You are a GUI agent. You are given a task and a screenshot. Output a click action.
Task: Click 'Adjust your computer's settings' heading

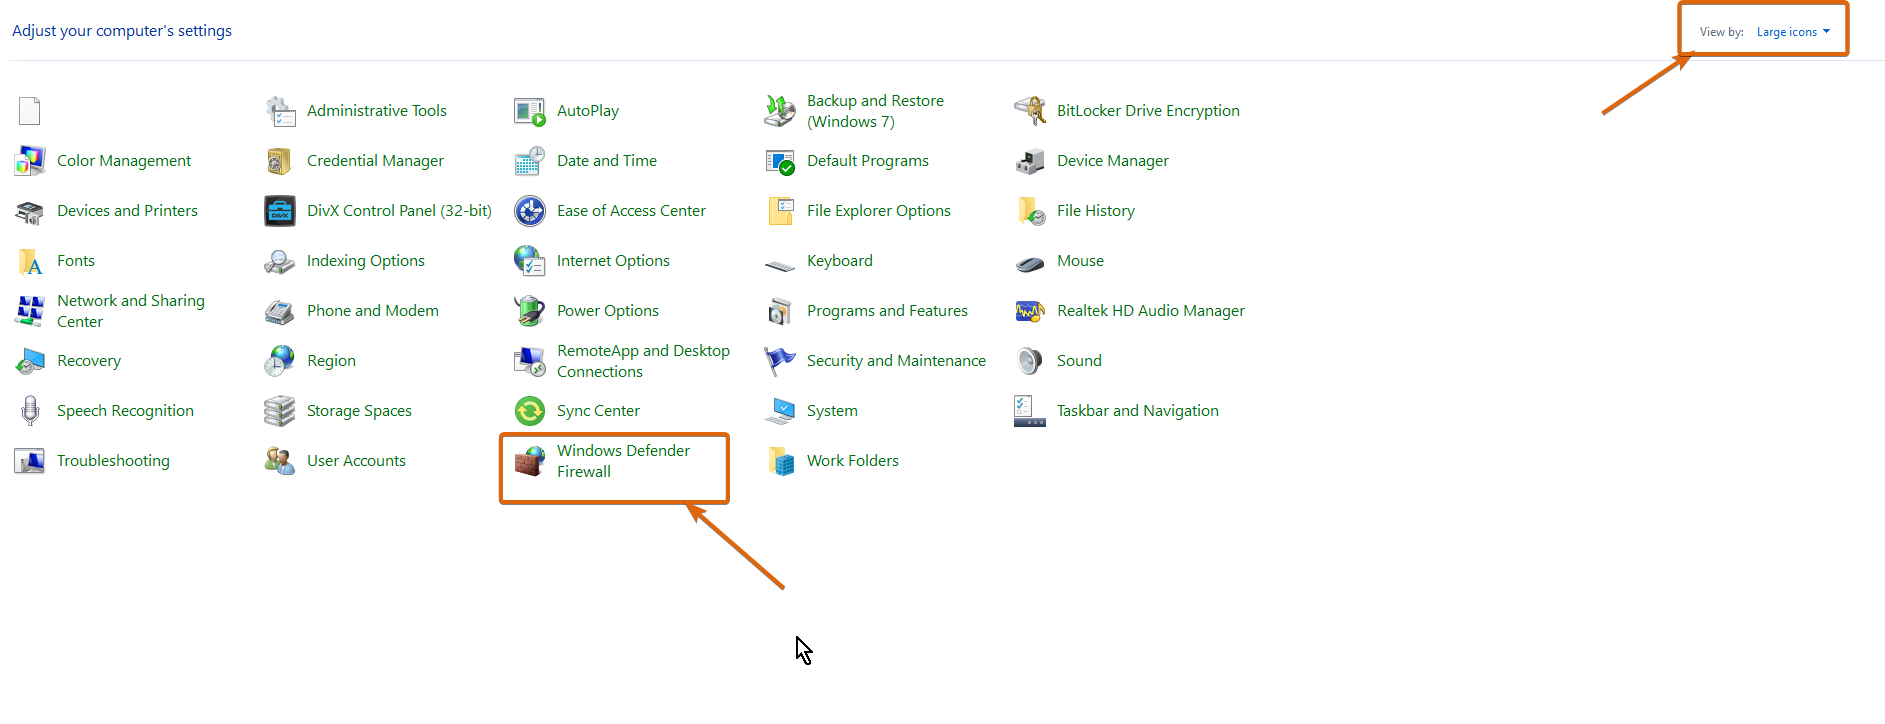122,31
